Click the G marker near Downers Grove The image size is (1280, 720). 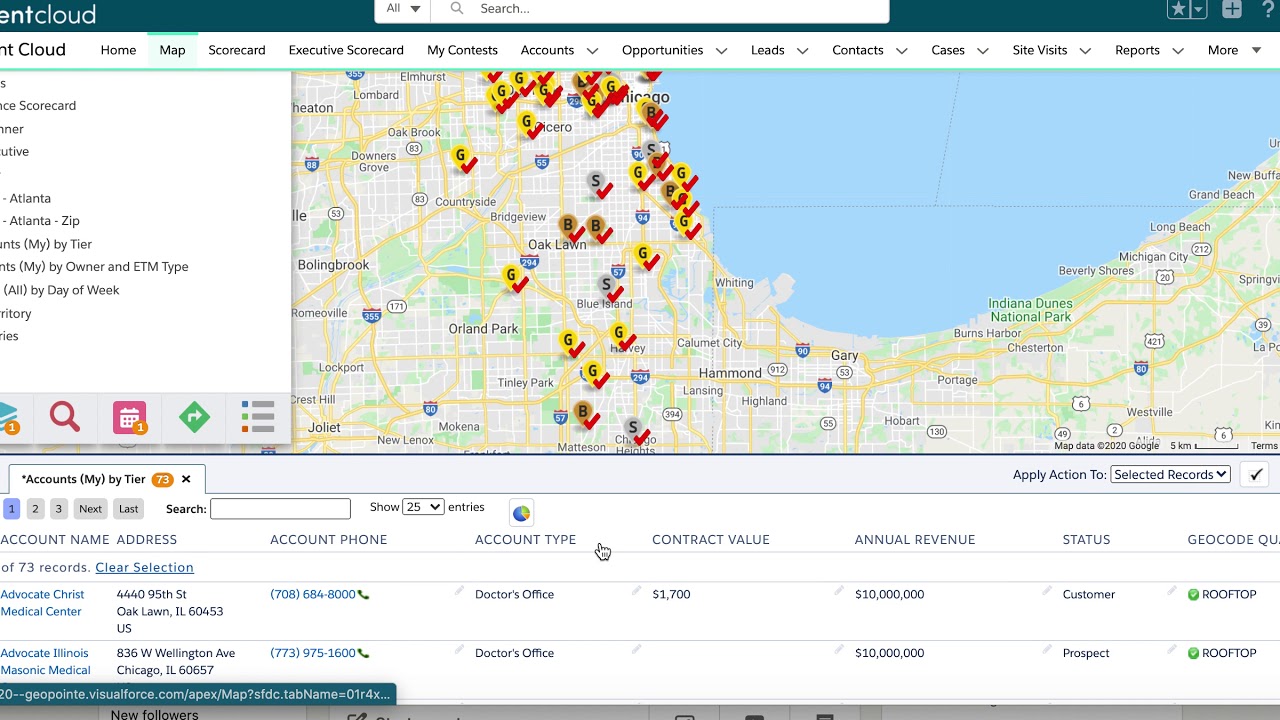pyautogui.click(x=461, y=156)
